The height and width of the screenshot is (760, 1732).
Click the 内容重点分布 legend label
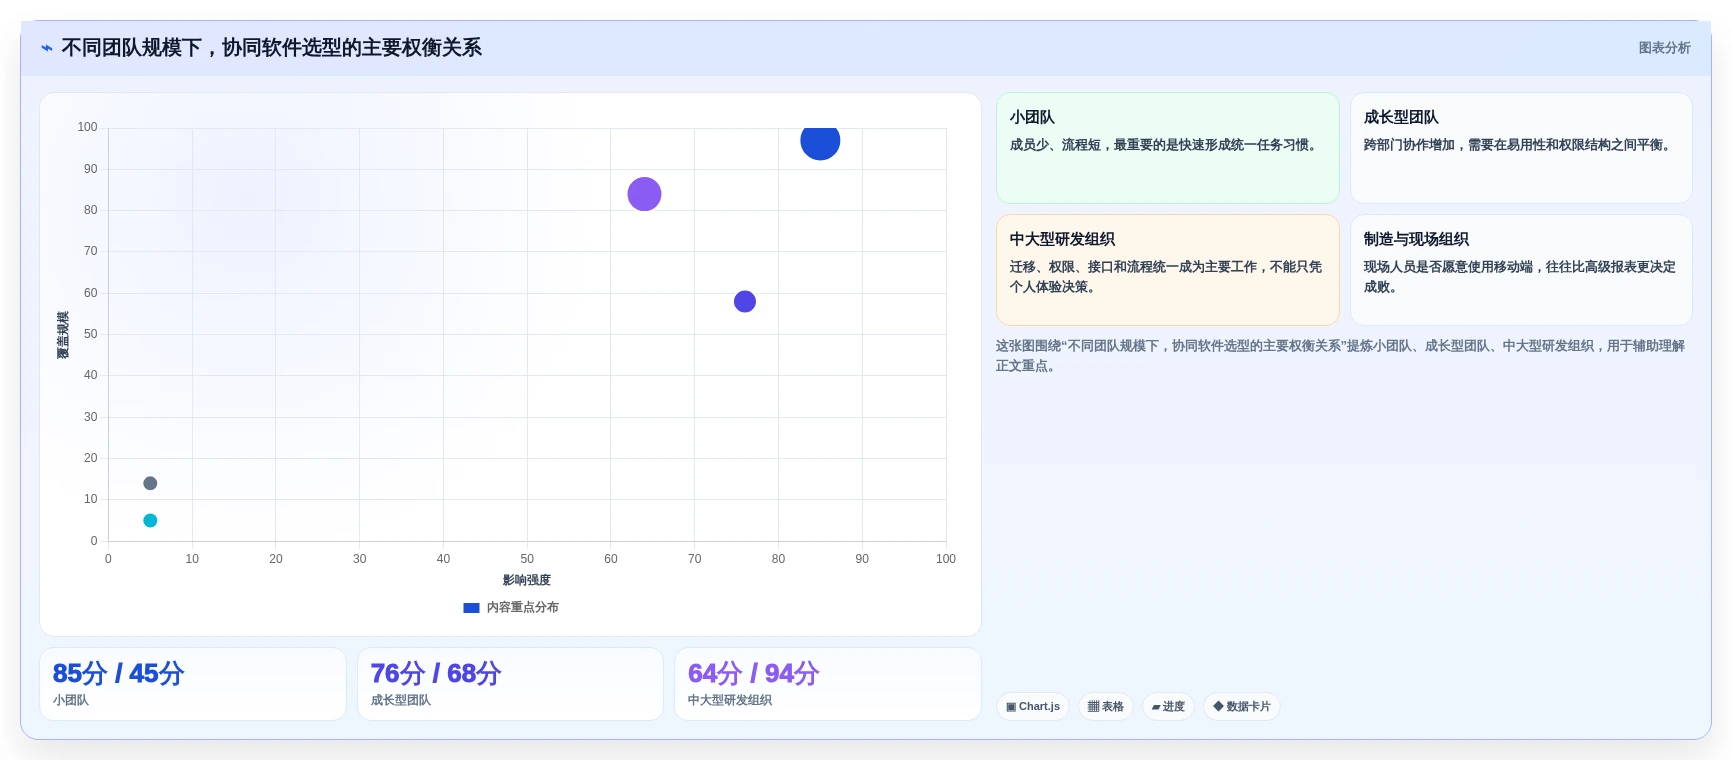[522, 608]
